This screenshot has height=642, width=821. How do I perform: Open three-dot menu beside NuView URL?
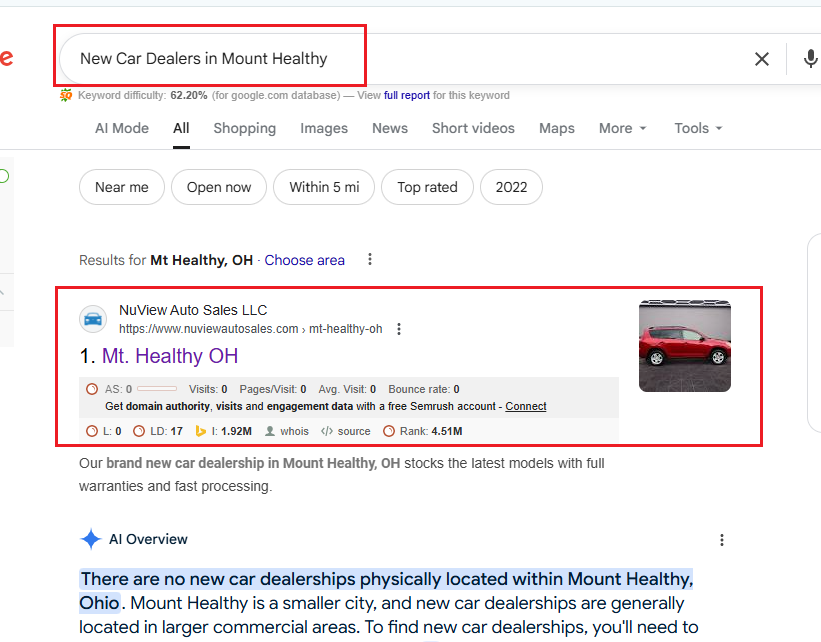click(399, 329)
